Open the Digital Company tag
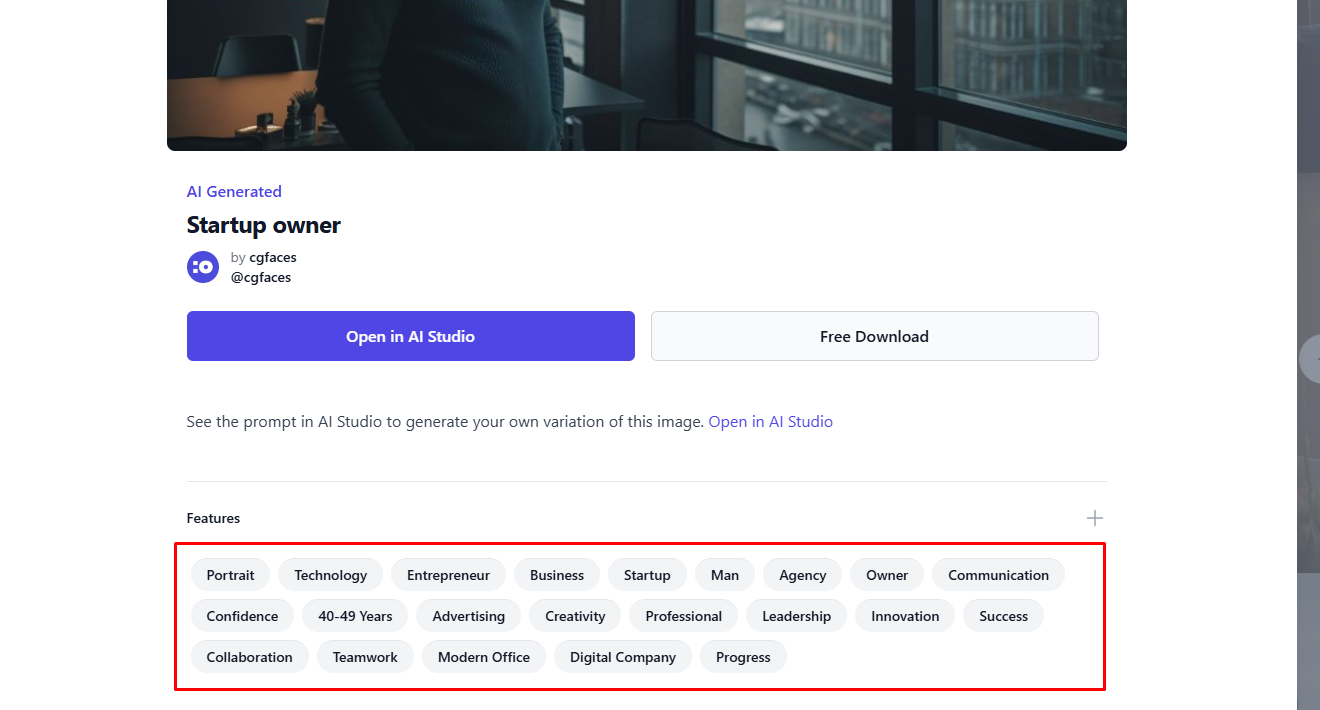The image size is (1320, 710). click(623, 657)
